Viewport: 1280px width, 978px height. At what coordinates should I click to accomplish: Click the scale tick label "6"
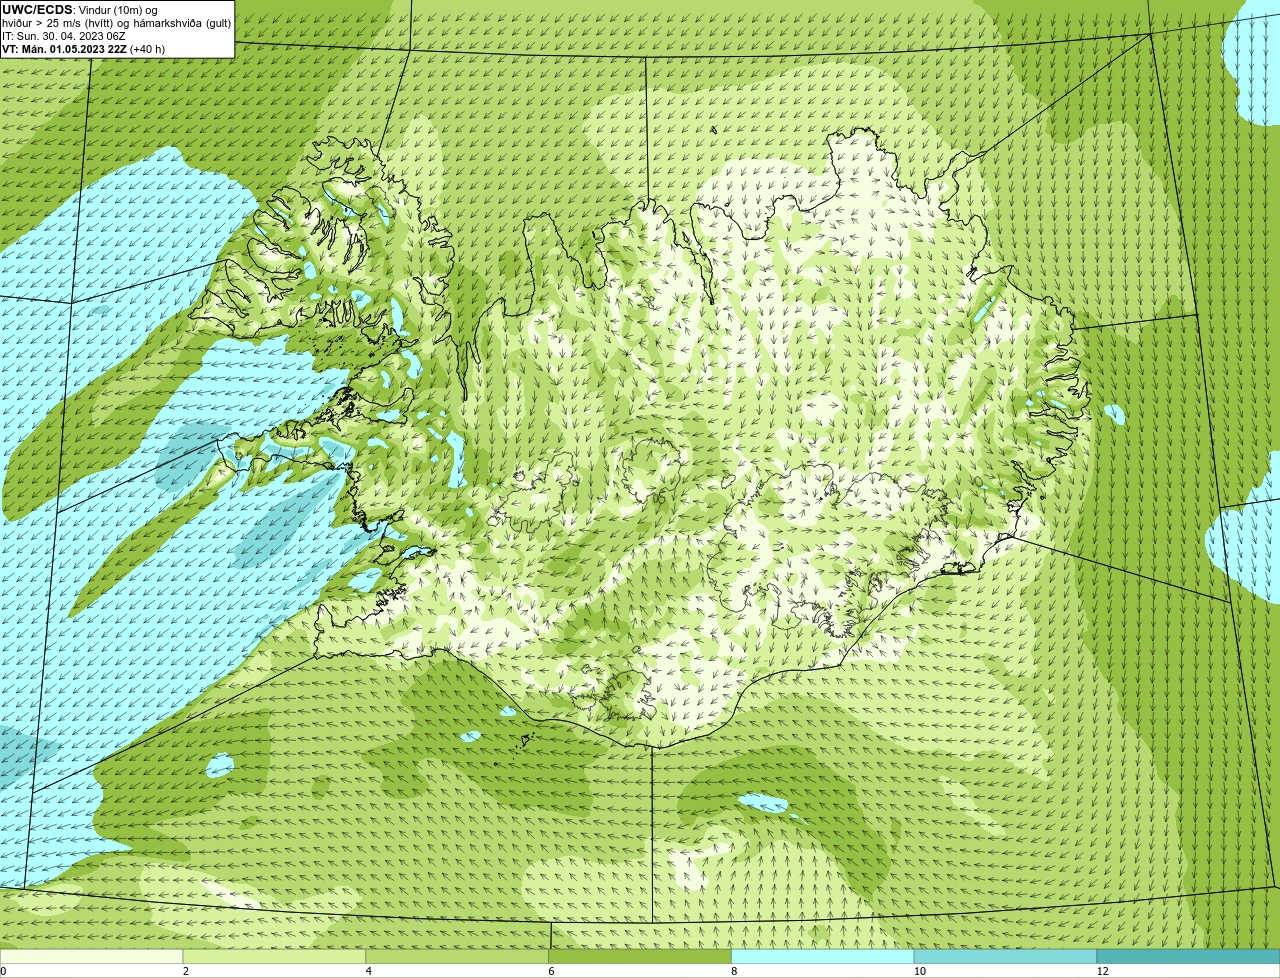[552, 971]
